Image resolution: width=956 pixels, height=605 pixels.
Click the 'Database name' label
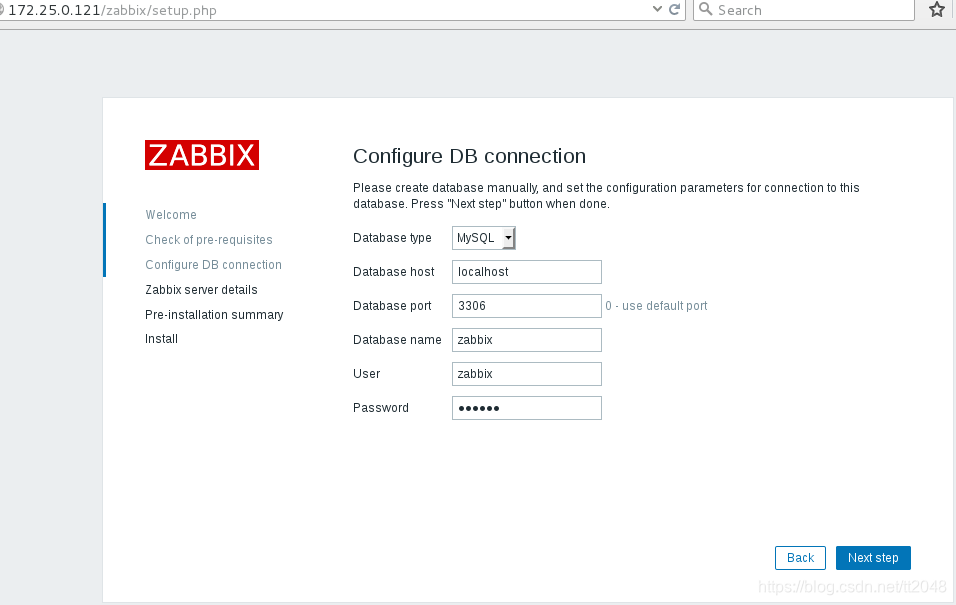click(397, 340)
